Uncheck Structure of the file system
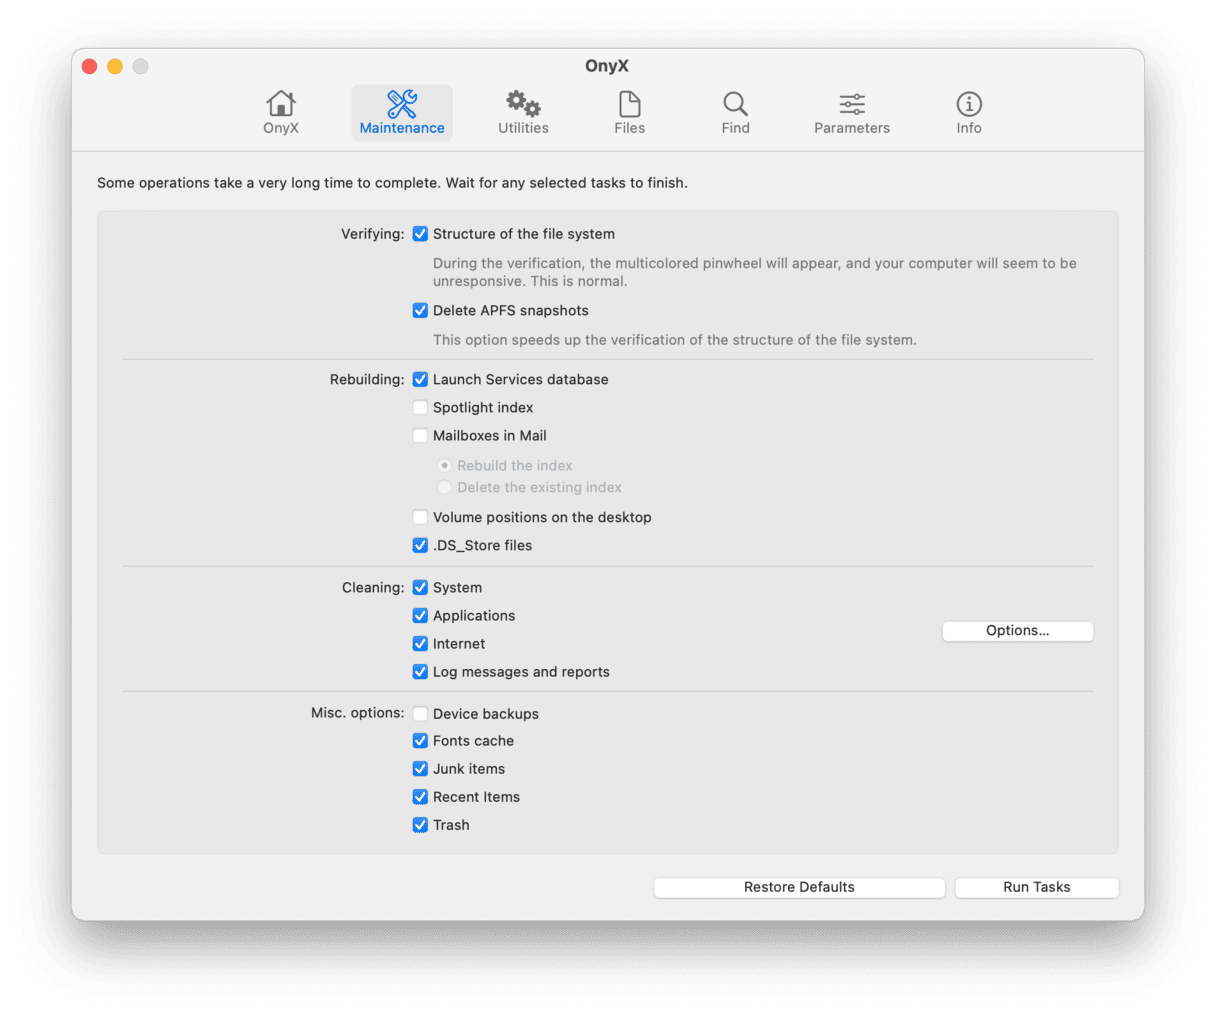The width and height of the screenshot is (1216, 1015). (x=420, y=234)
